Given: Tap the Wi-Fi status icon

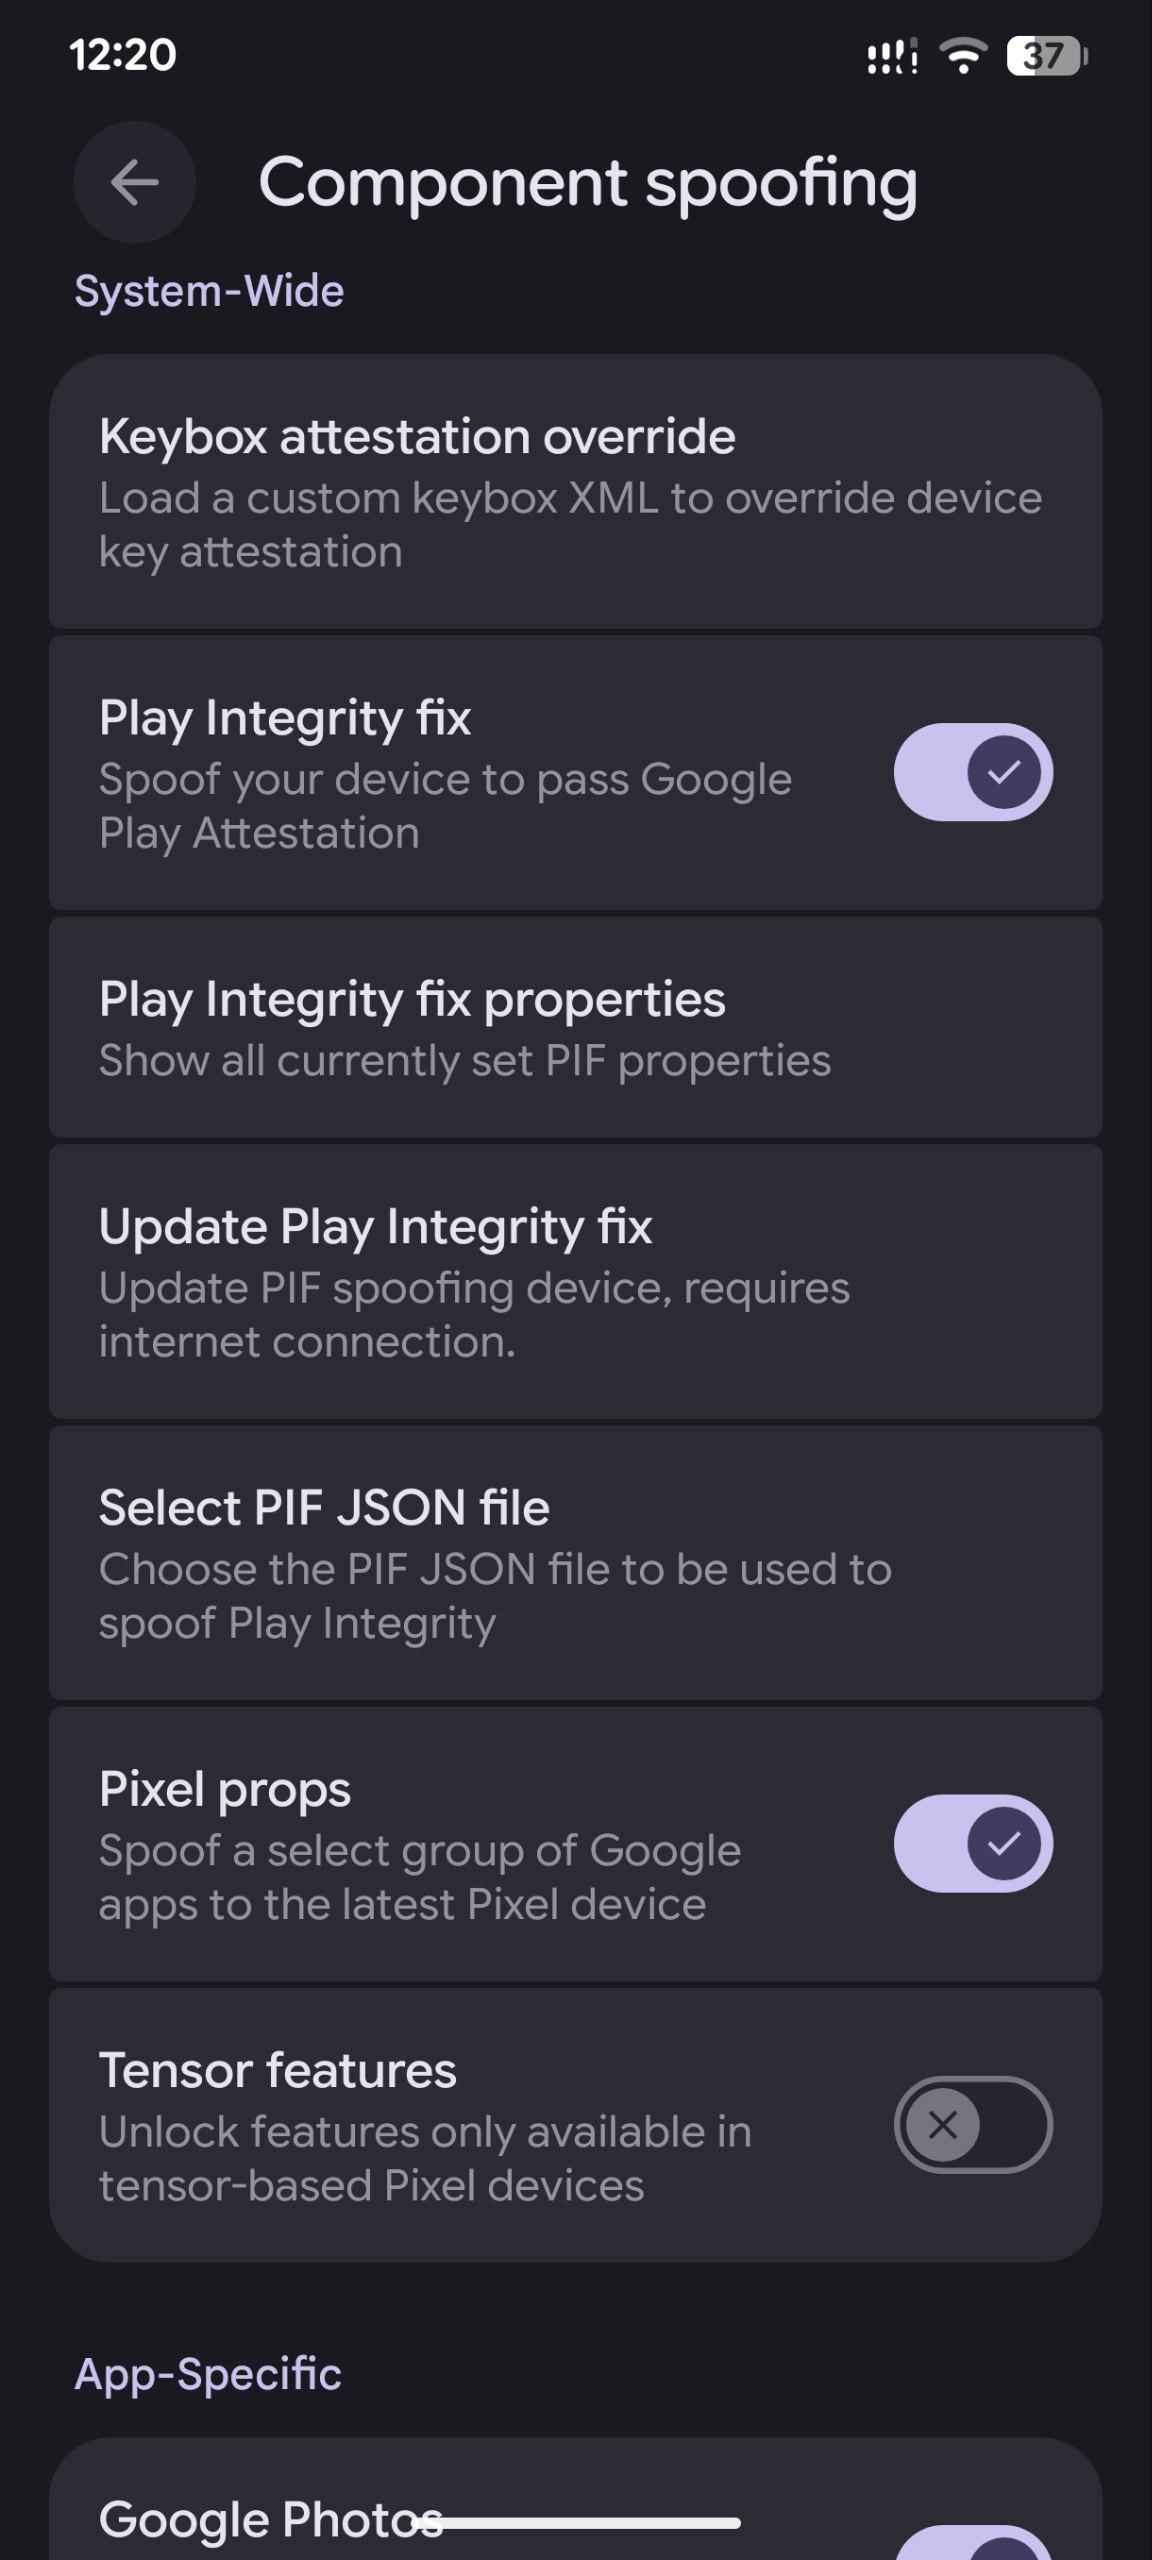Looking at the screenshot, I should click(x=964, y=56).
